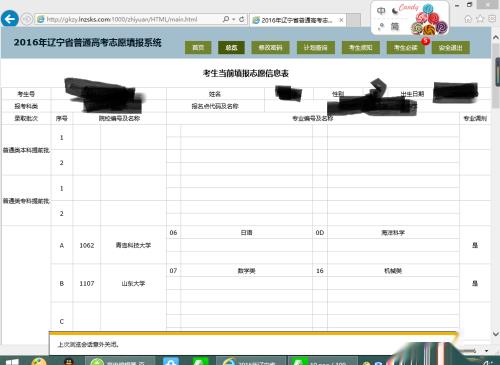Click the favorites star icon
Image resolution: width=500 pixels, height=365 pixels.
480,19
